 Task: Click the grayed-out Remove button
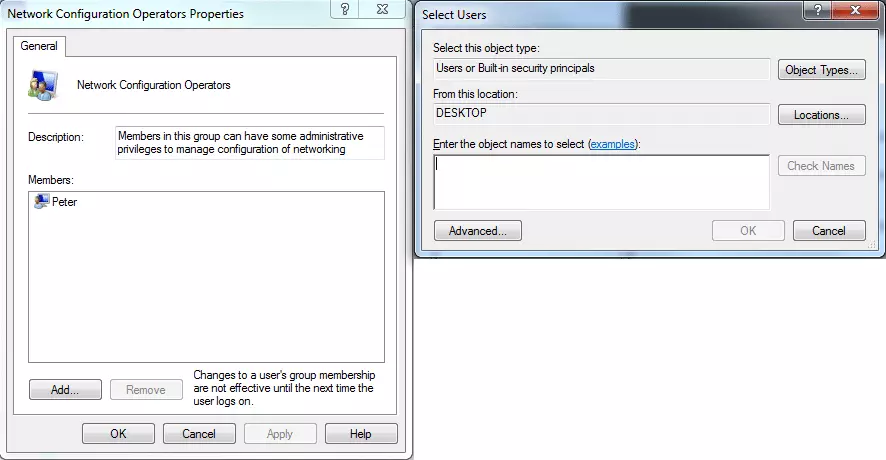point(146,389)
